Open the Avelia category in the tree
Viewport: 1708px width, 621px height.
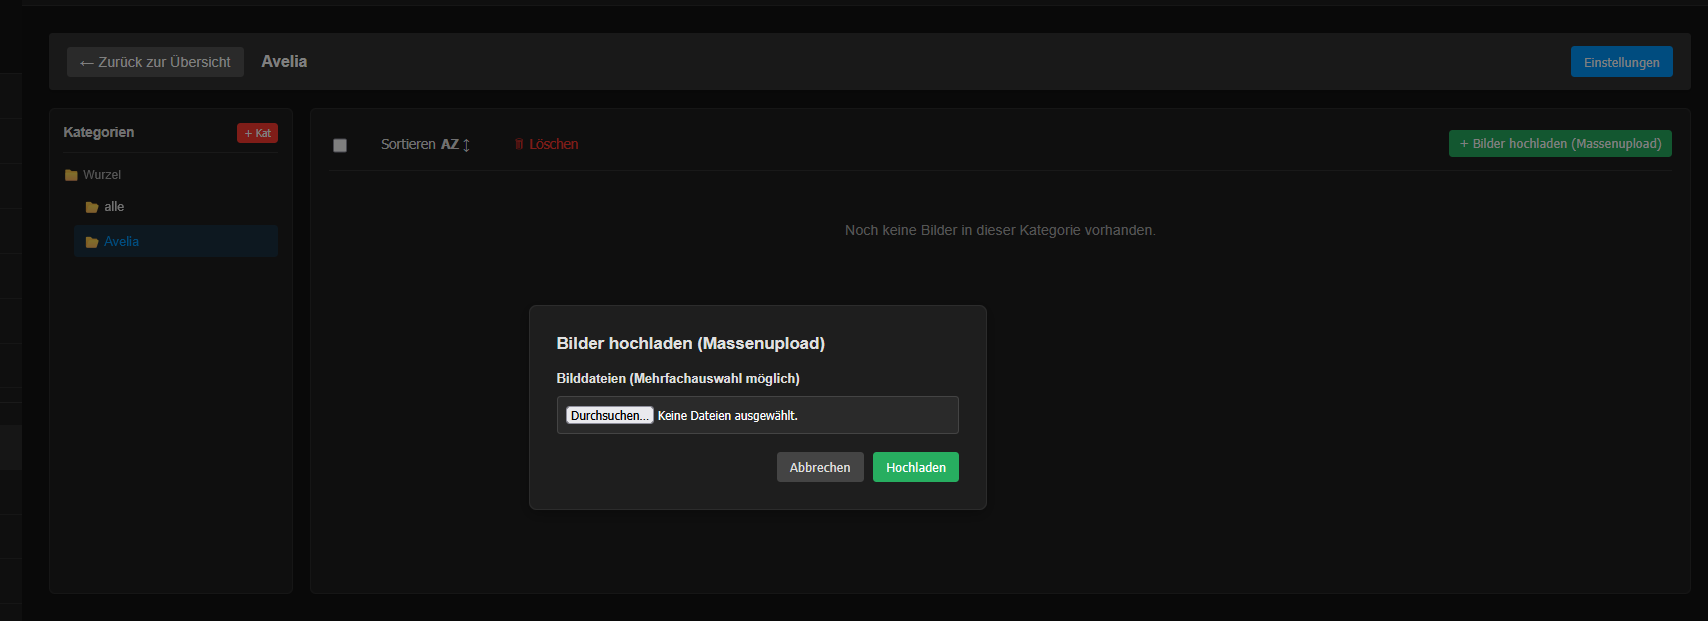pyautogui.click(x=176, y=241)
